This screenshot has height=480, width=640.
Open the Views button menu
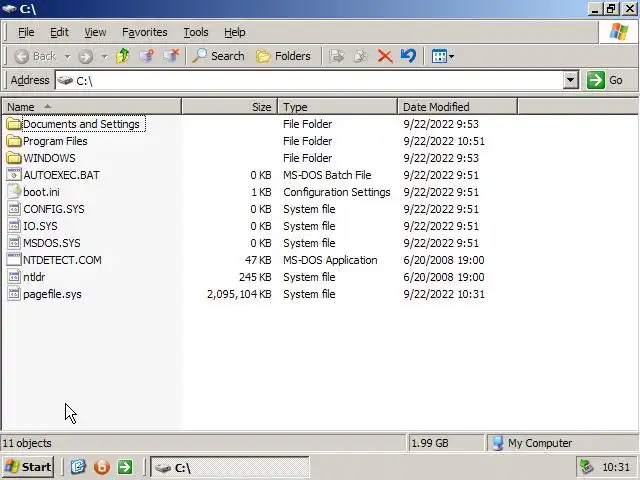(443, 56)
